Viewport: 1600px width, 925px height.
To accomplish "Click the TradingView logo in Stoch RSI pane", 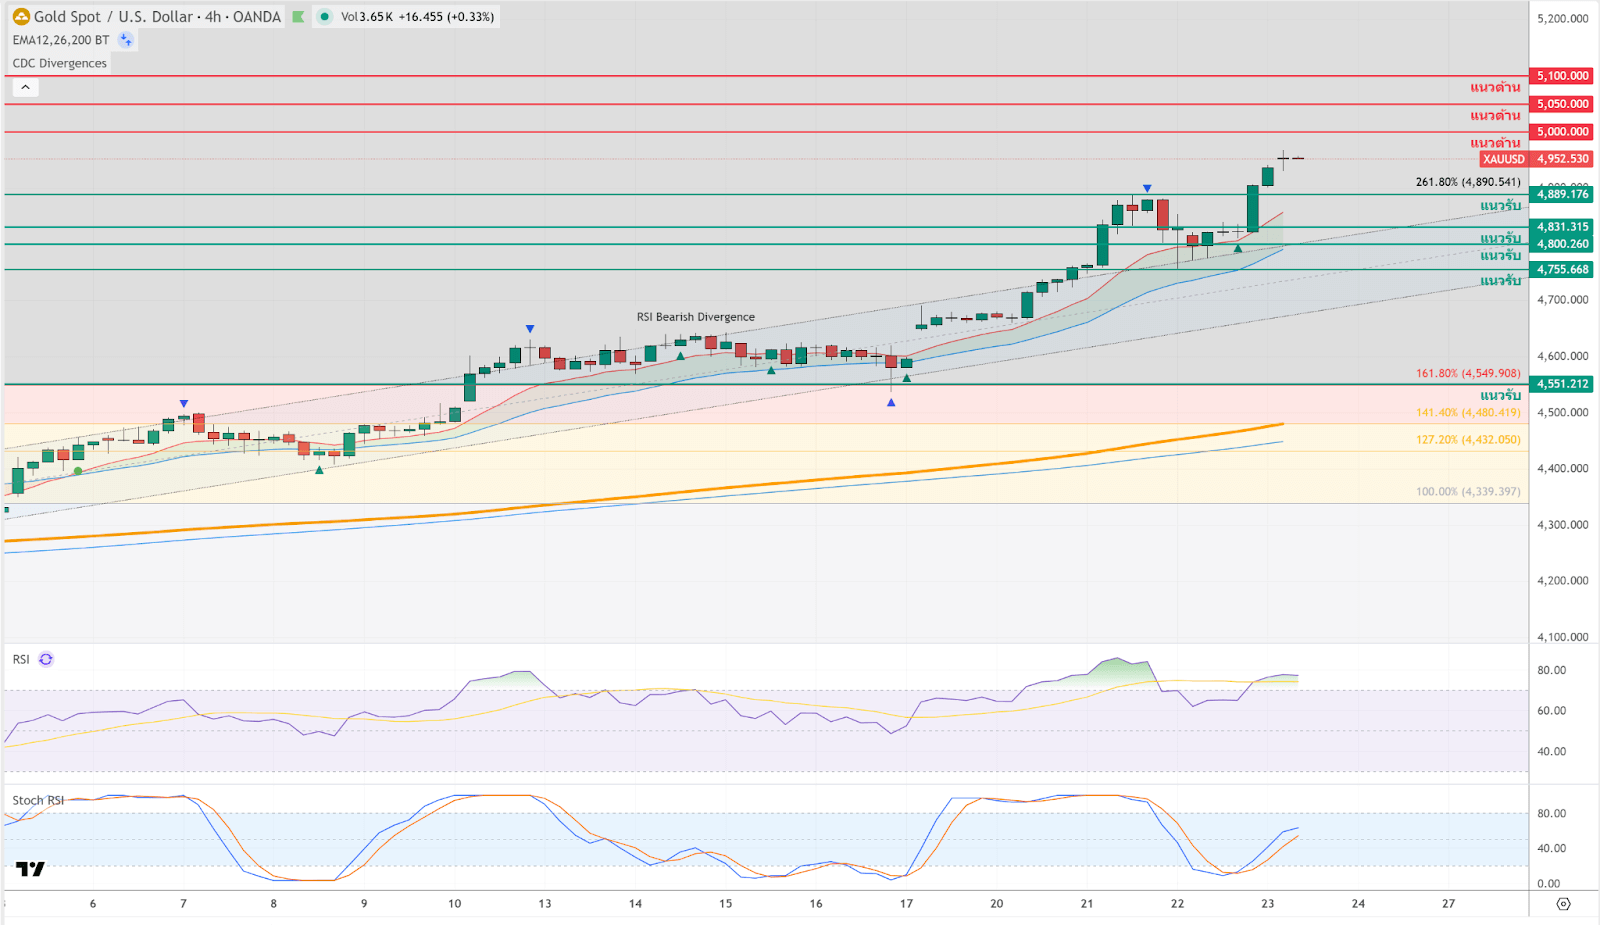I will (x=30, y=869).
